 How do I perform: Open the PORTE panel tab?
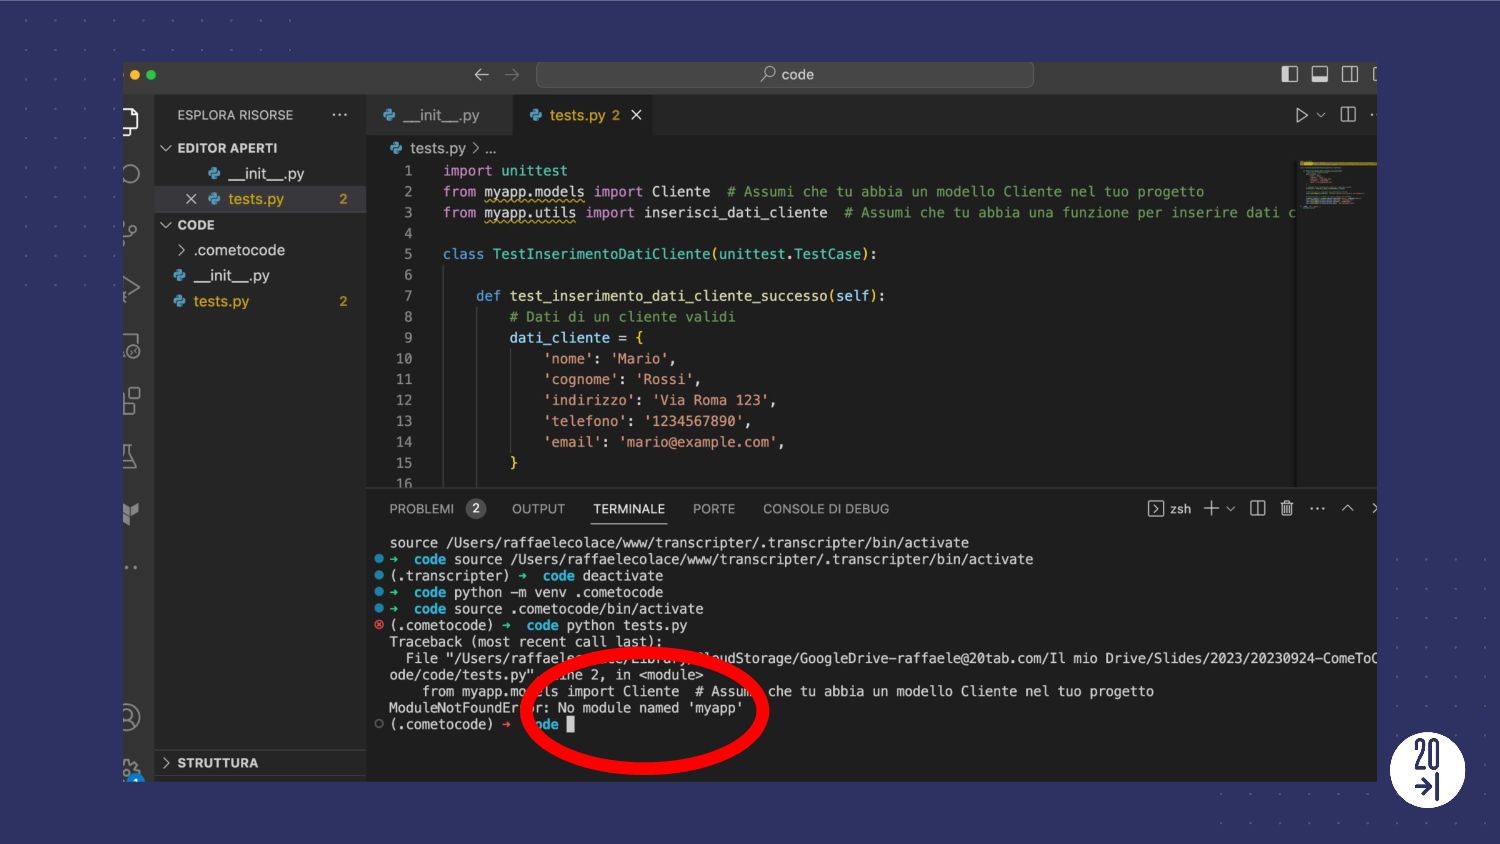click(714, 509)
